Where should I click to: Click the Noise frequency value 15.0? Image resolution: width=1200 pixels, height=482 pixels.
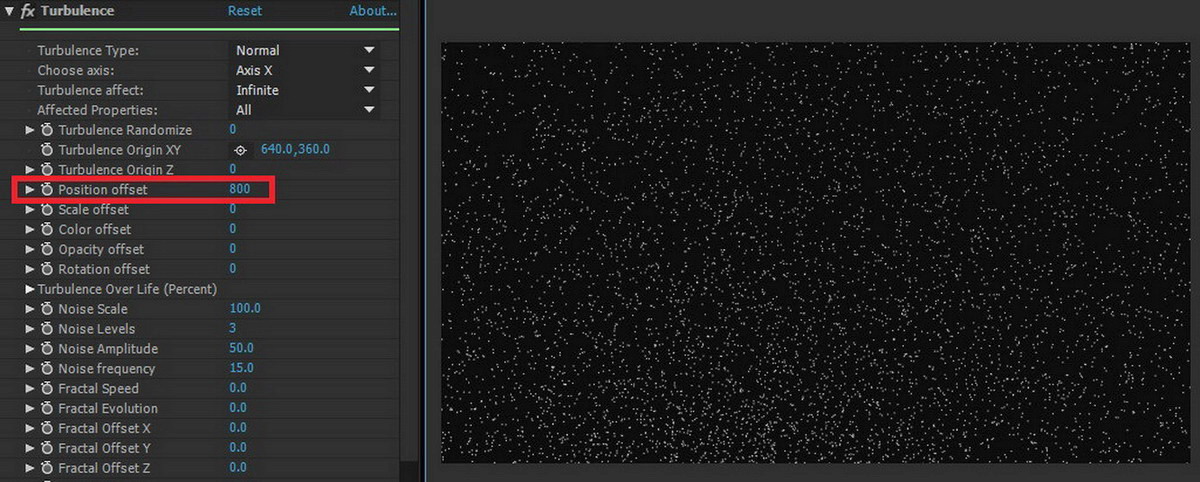pos(241,368)
